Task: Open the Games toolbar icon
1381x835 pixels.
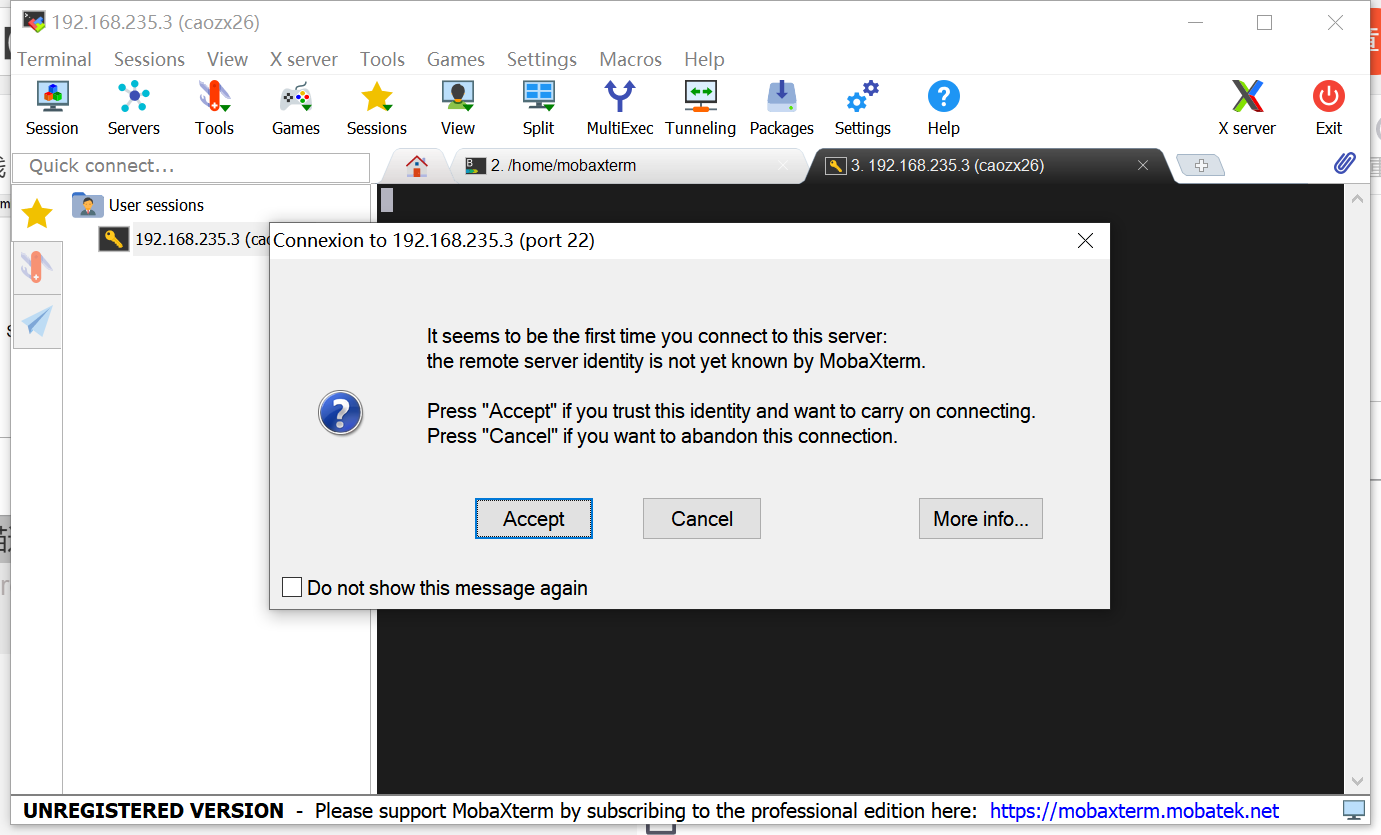Action: (x=295, y=108)
